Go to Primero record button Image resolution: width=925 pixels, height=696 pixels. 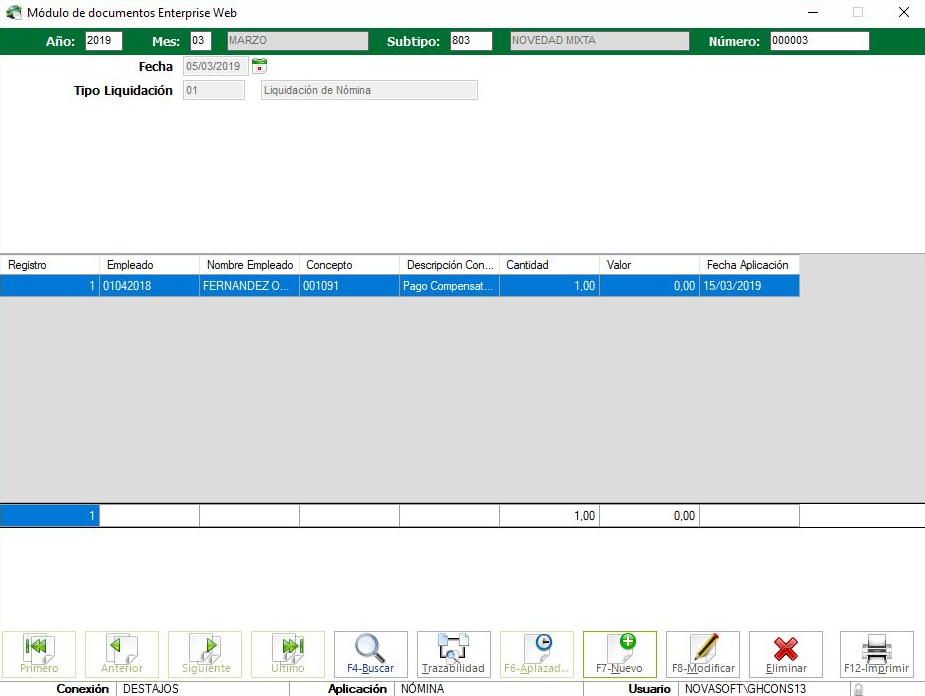click(x=39, y=654)
